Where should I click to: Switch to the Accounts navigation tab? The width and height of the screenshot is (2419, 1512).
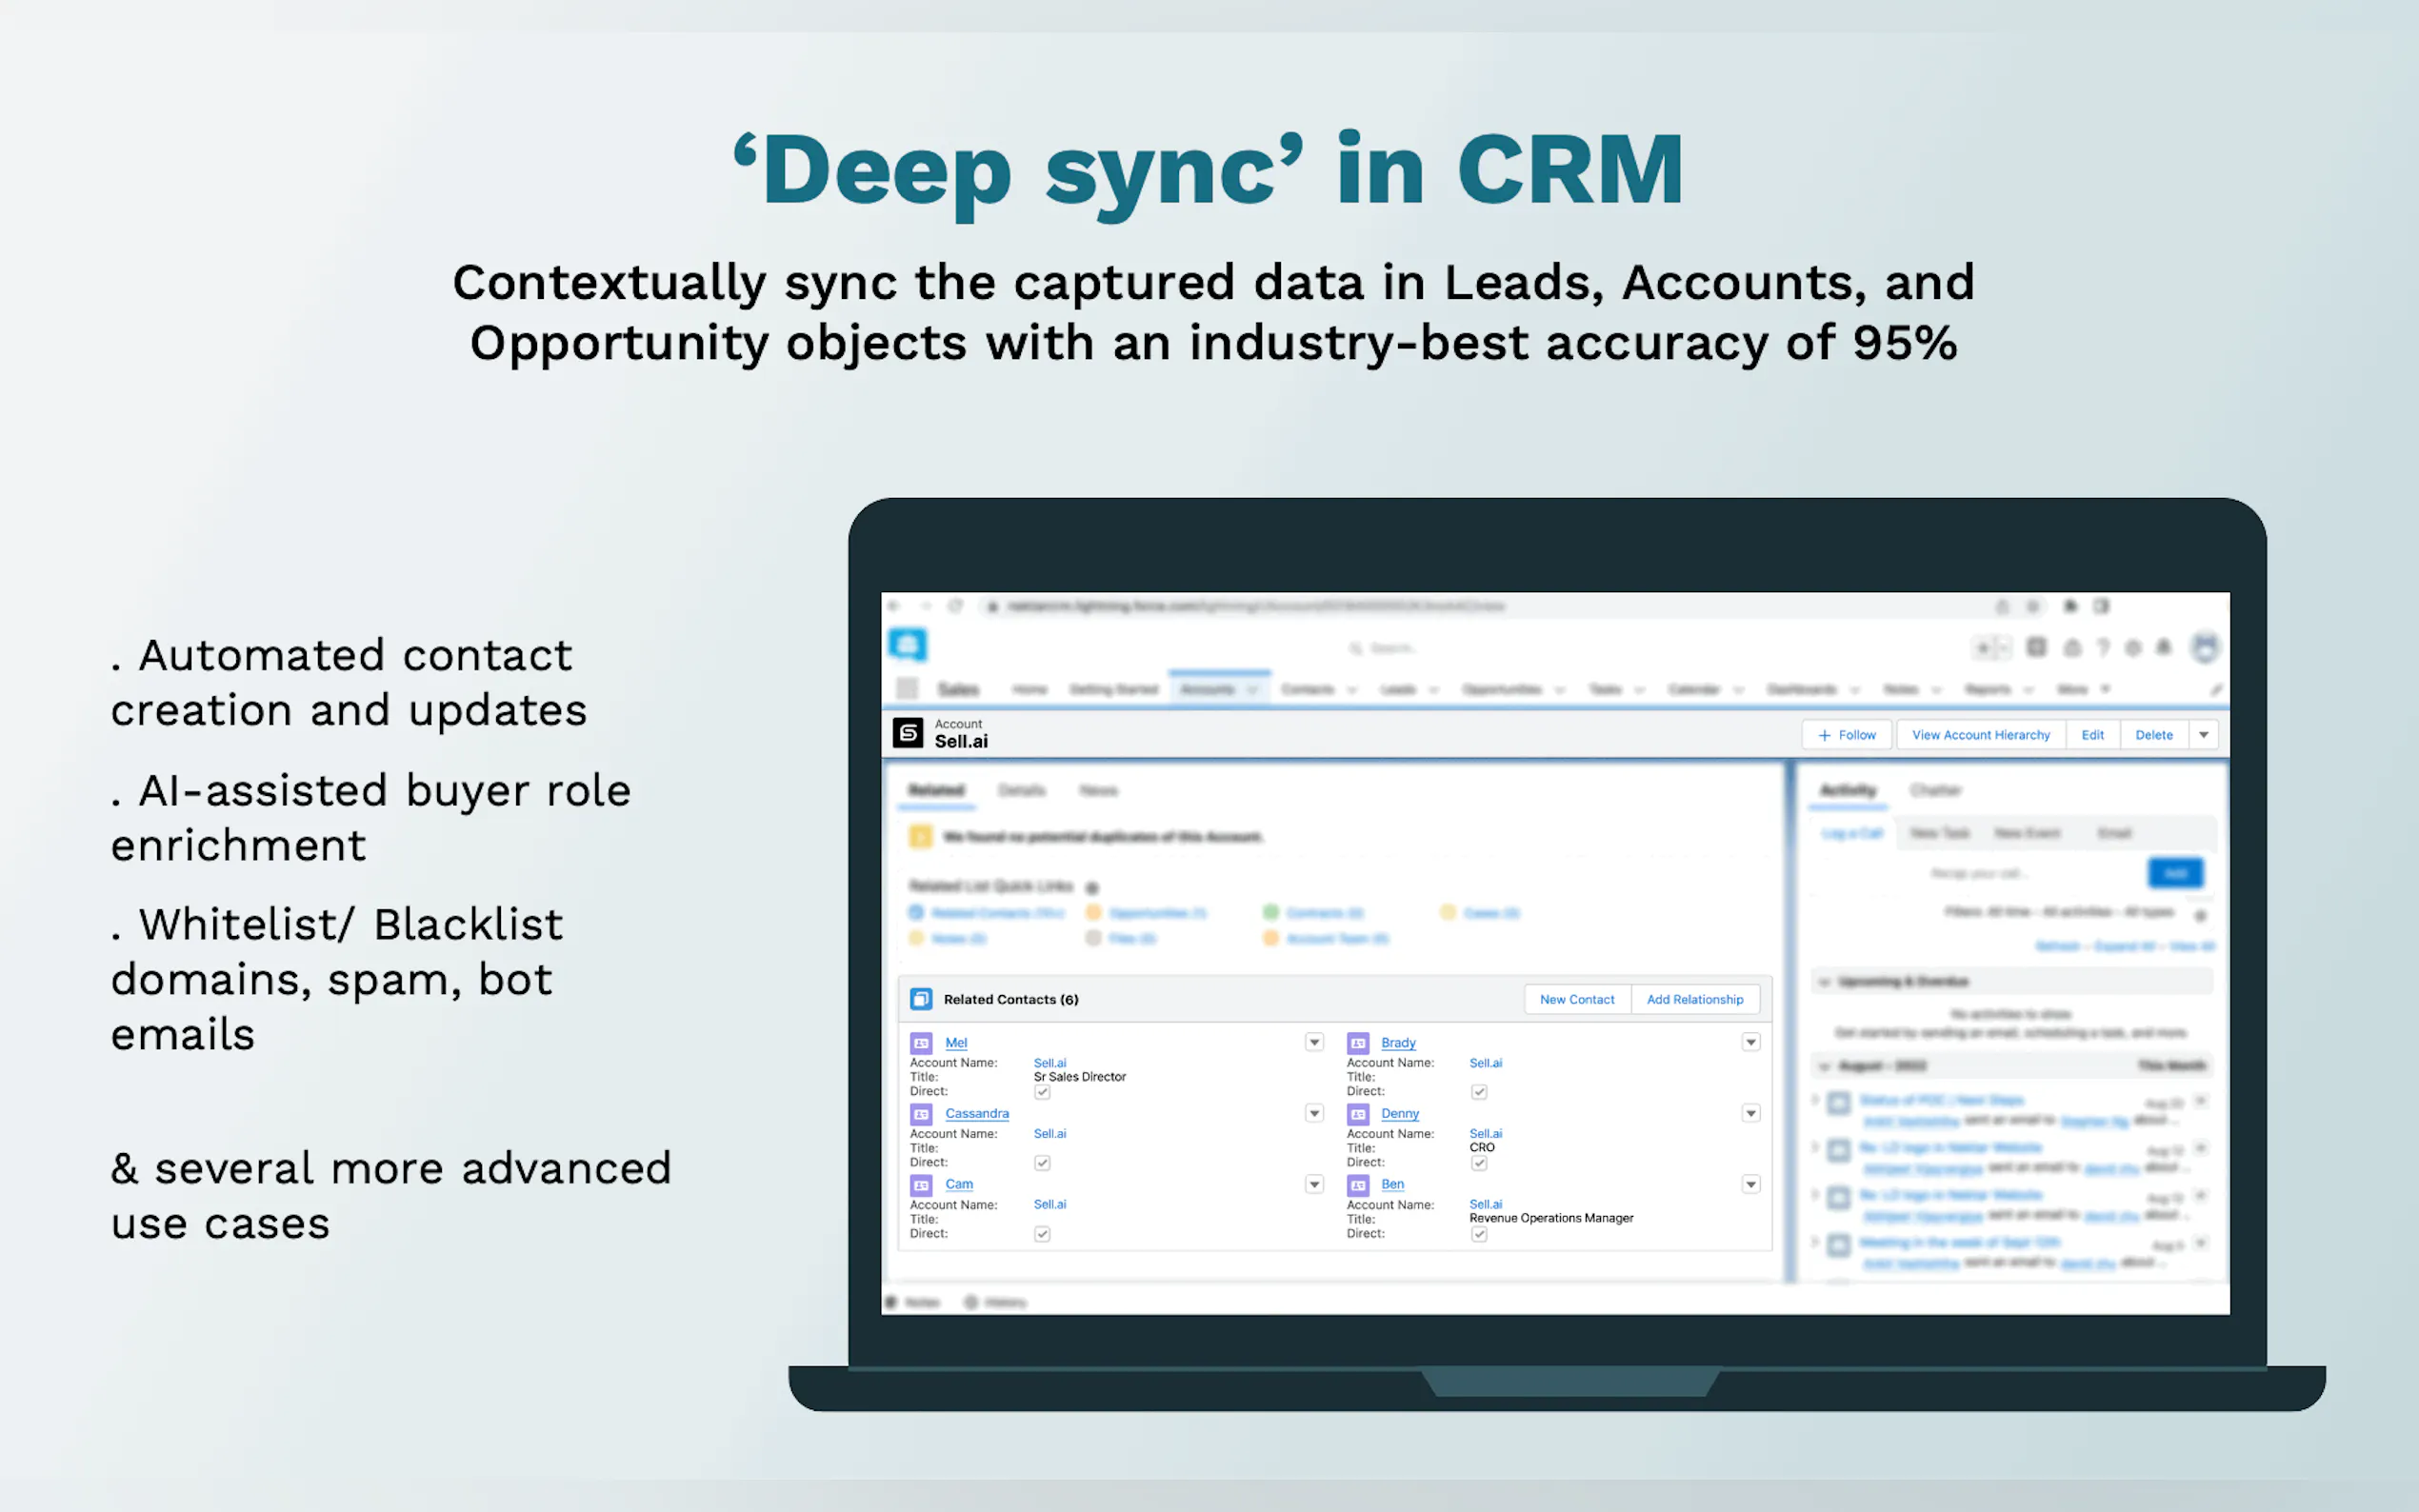(x=1207, y=689)
